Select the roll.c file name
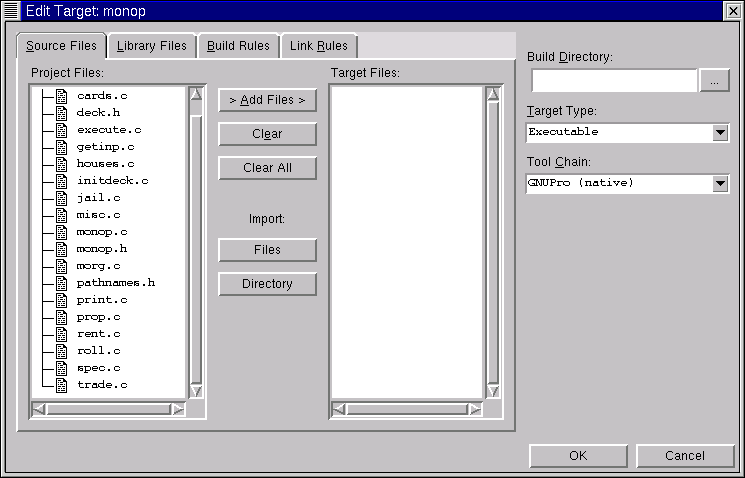745x478 pixels. (98, 351)
